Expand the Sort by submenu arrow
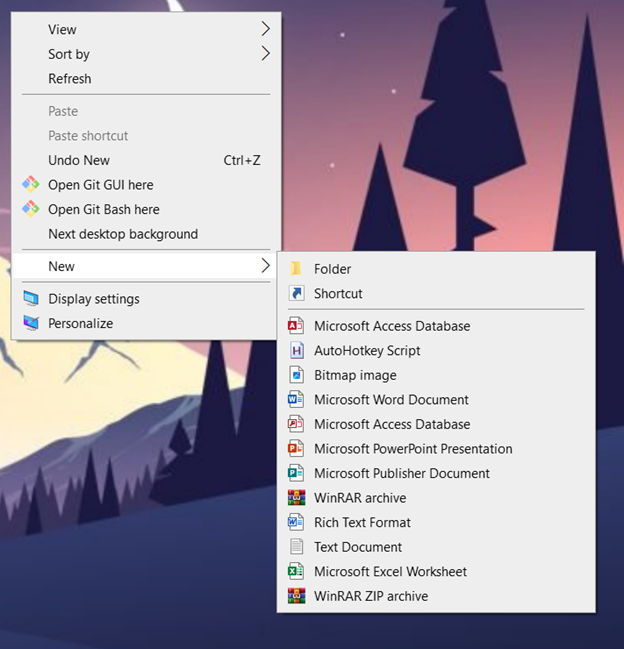 (x=266, y=53)
